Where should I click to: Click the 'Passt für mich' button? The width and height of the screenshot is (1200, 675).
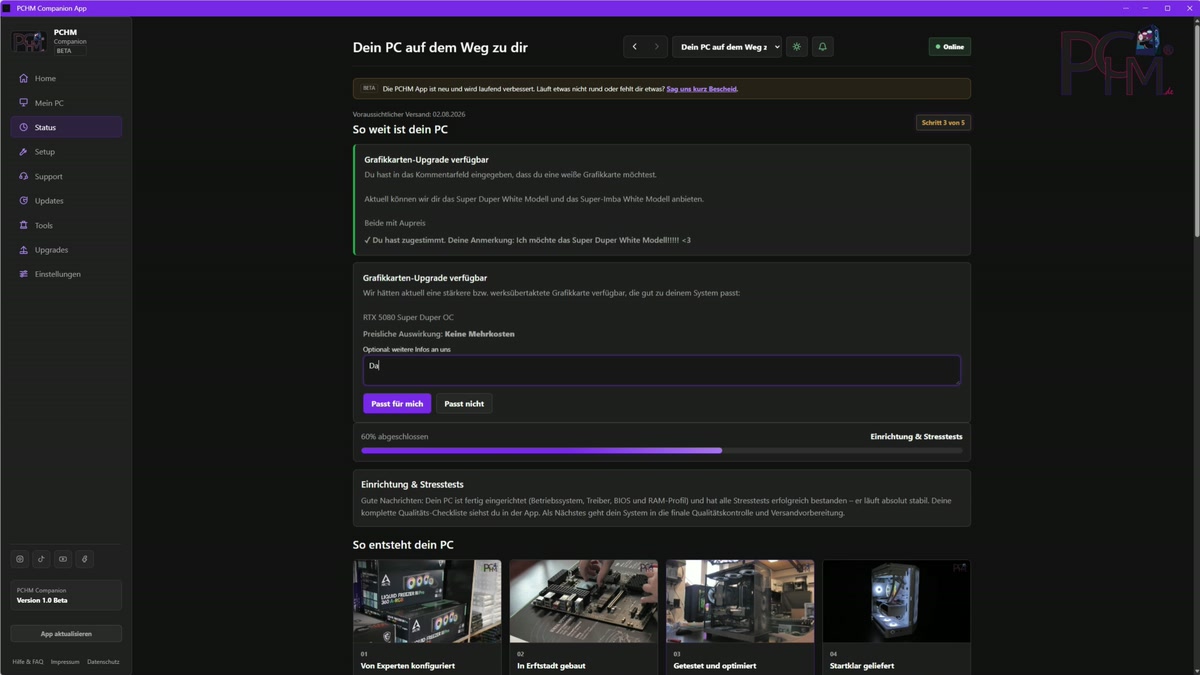pos(397,404)
